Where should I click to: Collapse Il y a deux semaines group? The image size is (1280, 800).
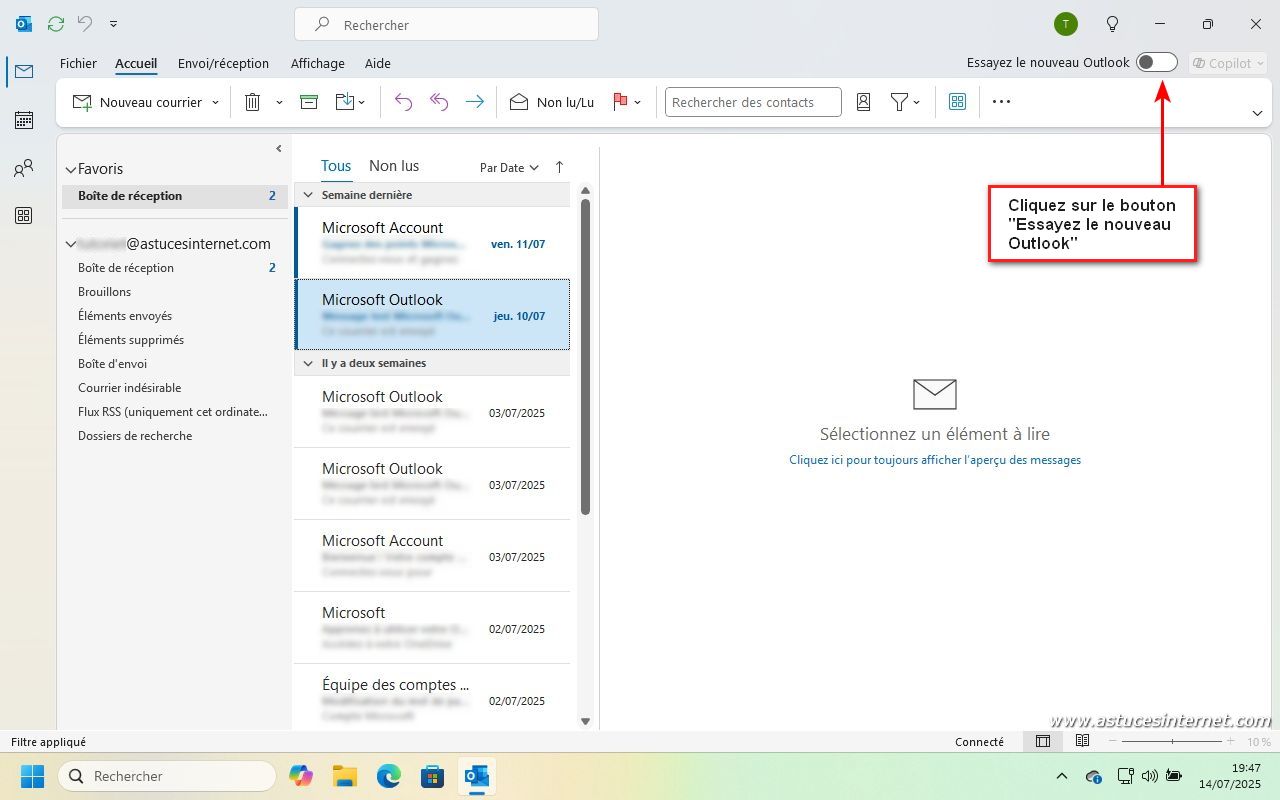click(308, 363)
